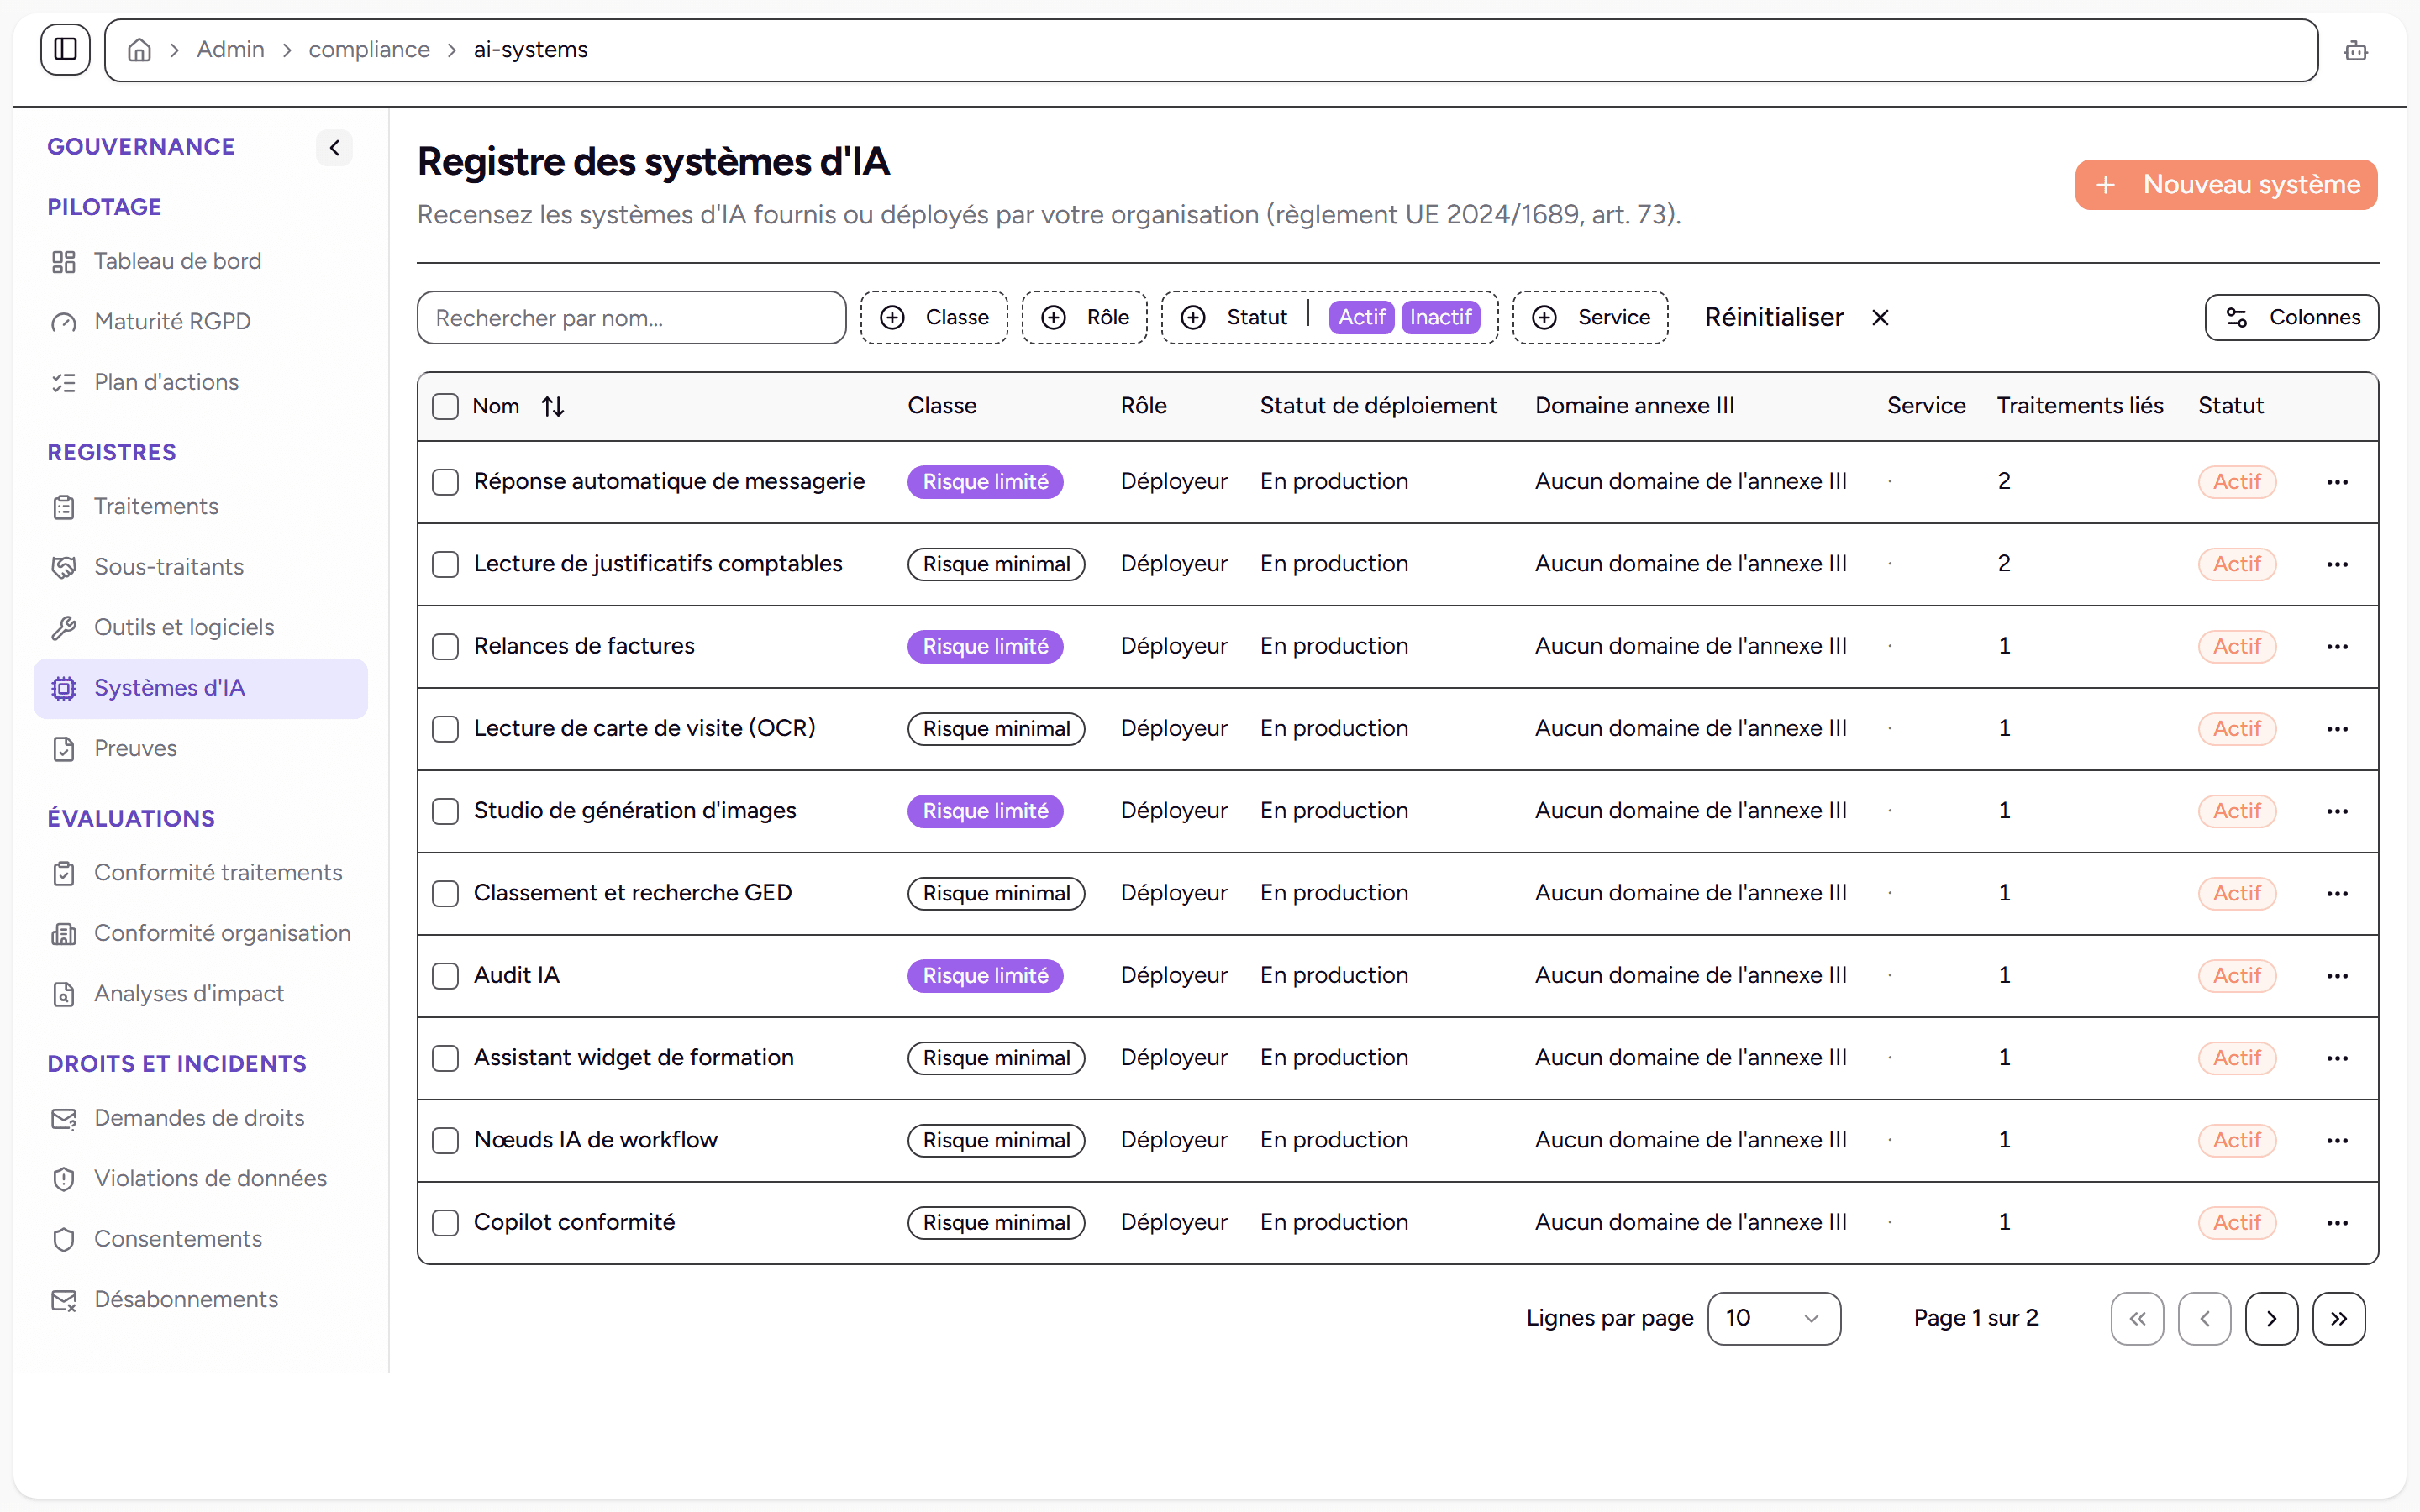2420x1512 pixels.
Task: Open row actions for Relances de factures
Action: click(x=2337, y=647)
